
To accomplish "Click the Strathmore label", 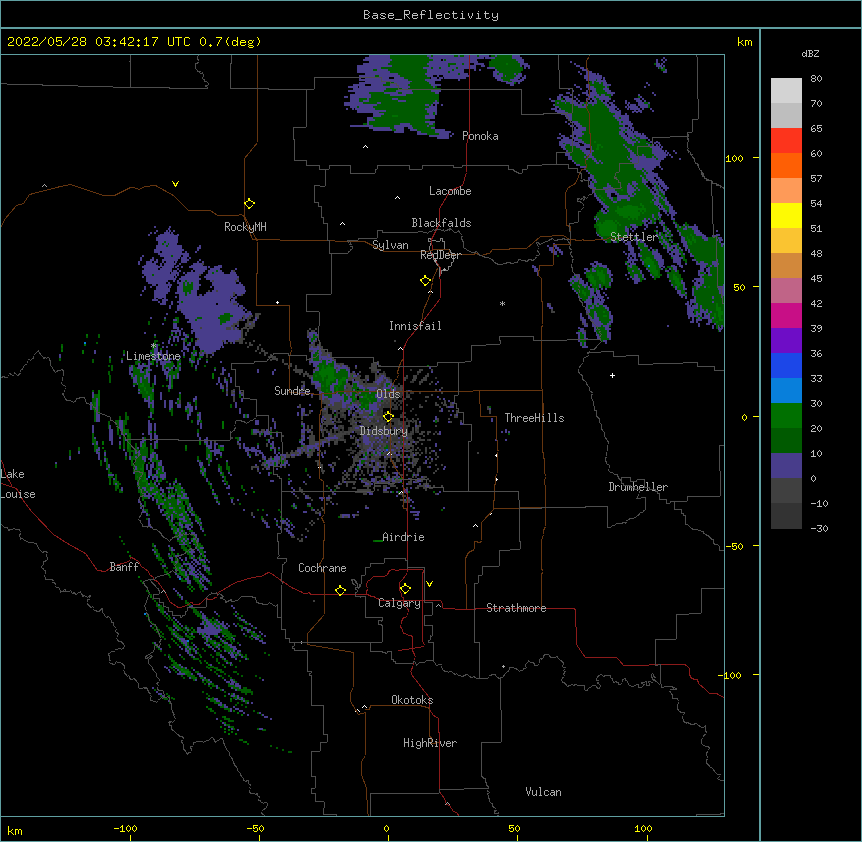I will (x=516, y=608).
